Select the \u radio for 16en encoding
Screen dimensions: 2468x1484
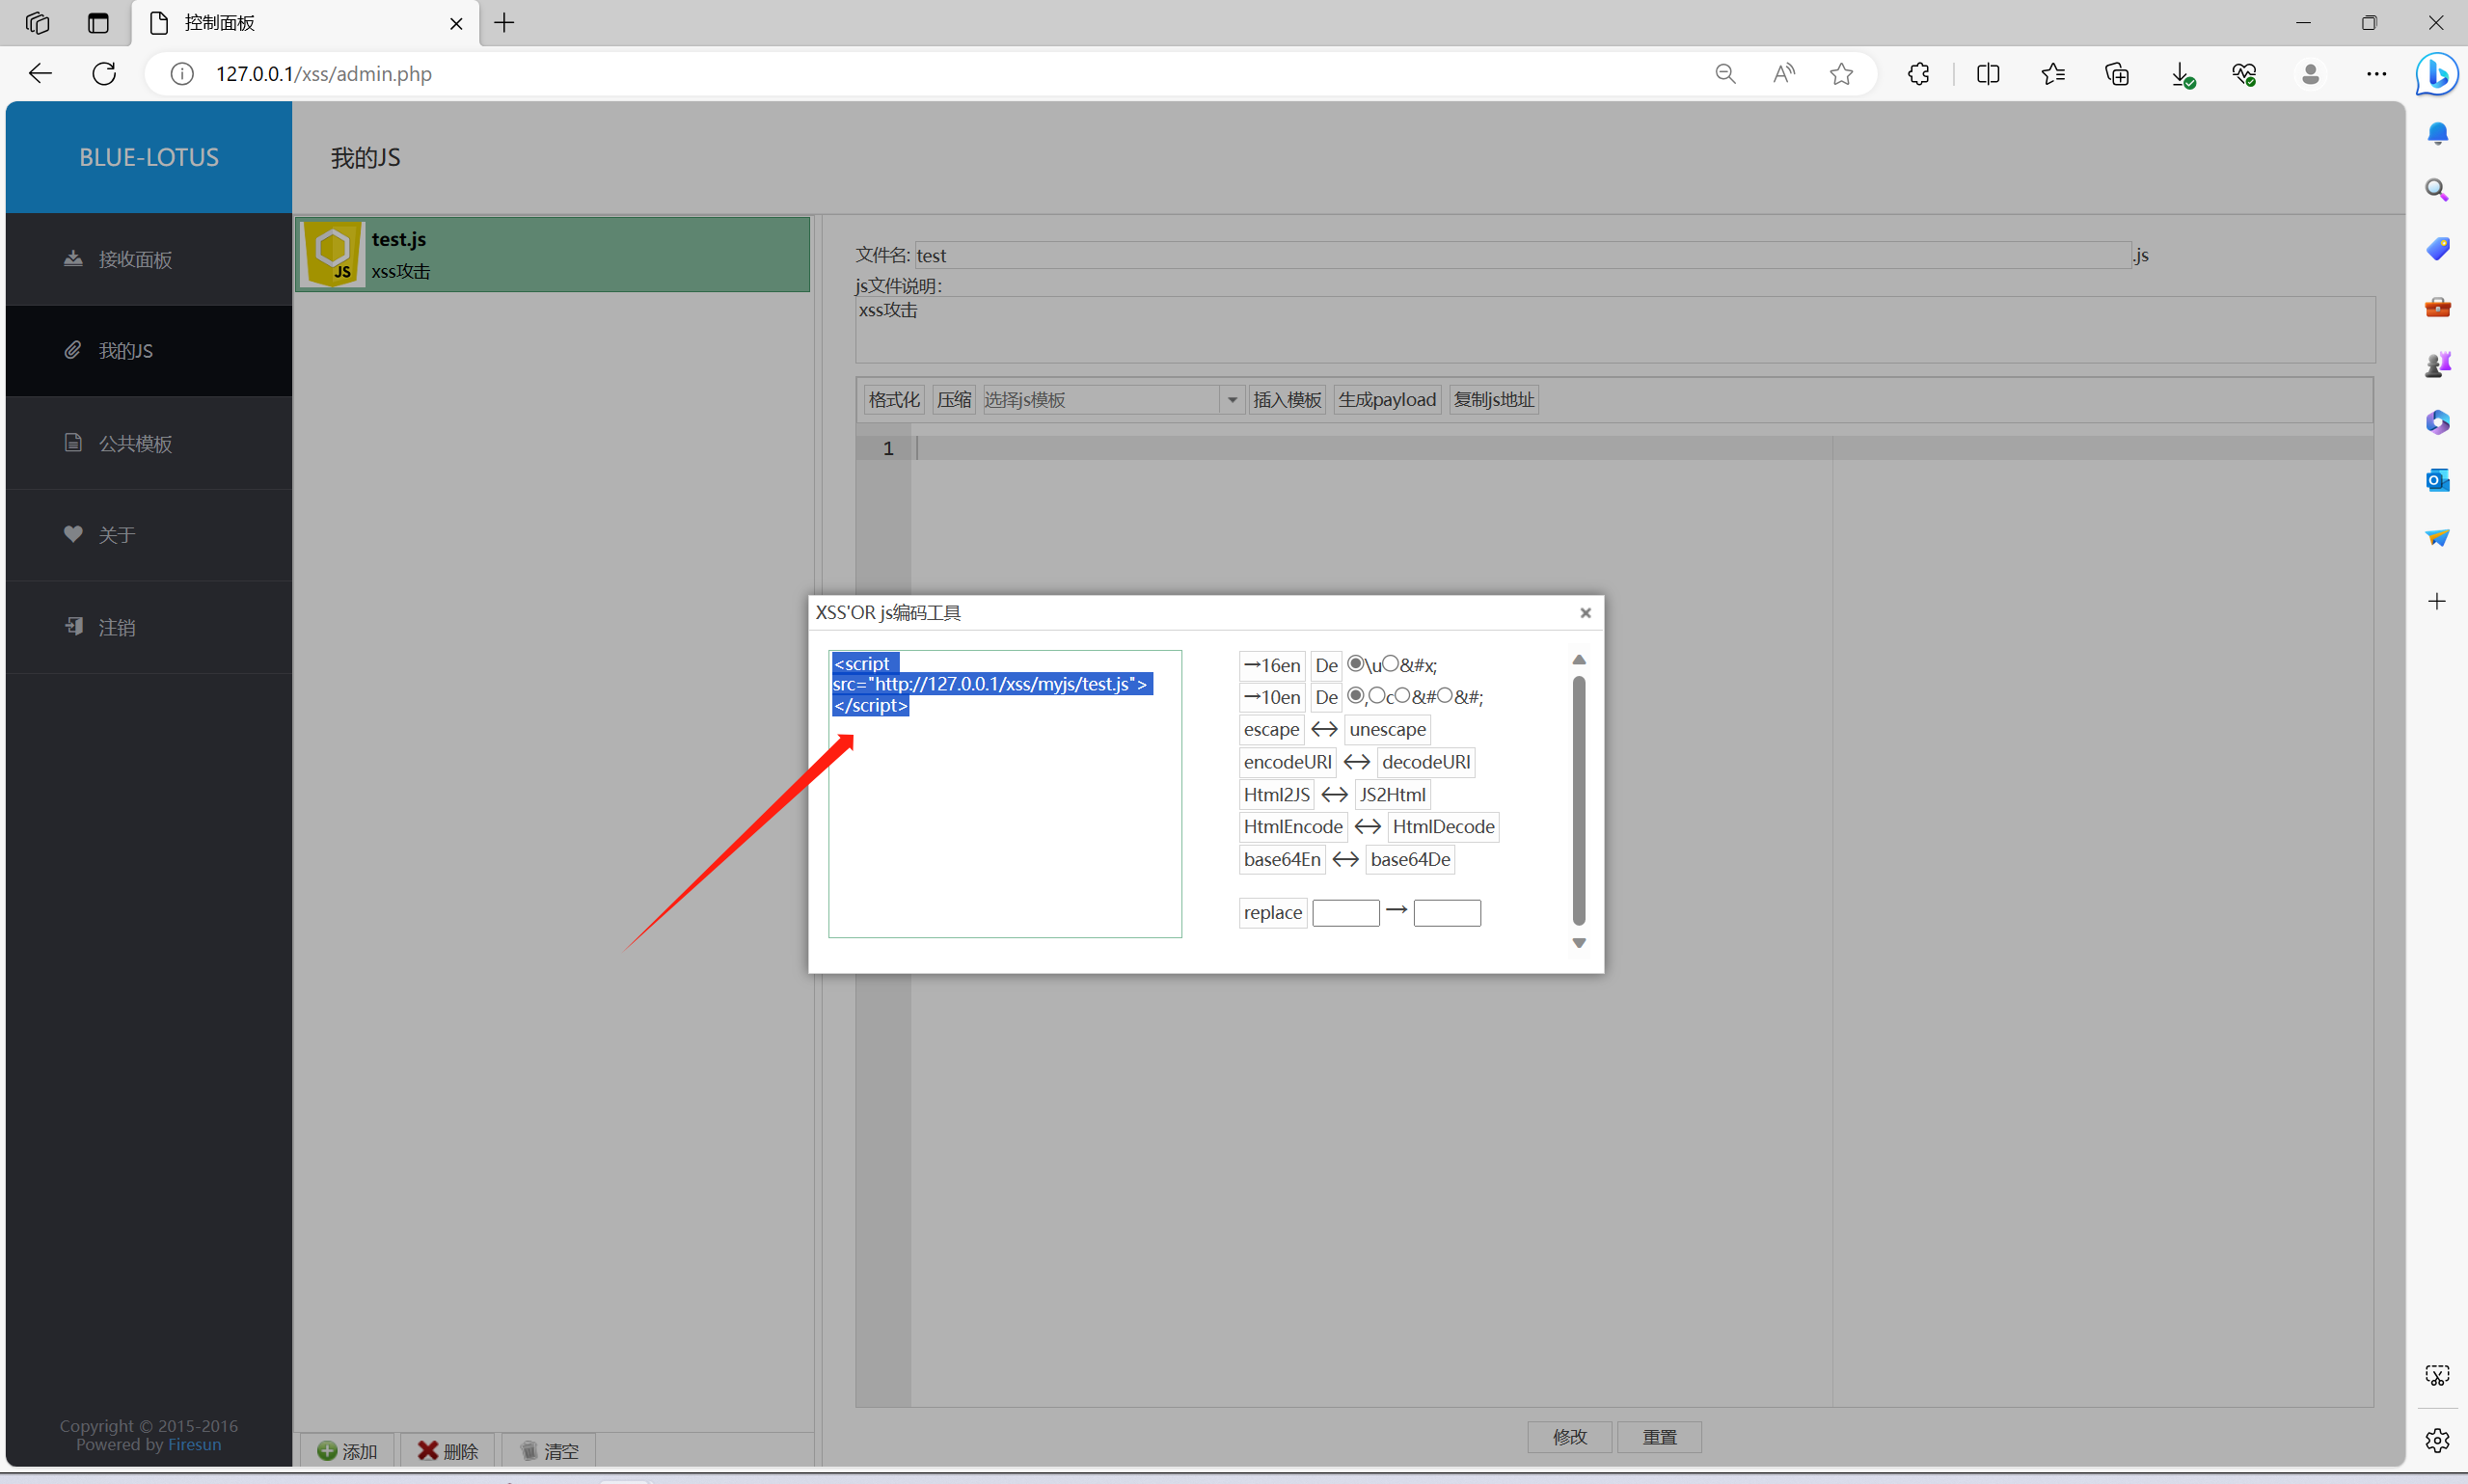coord(1356,664)
